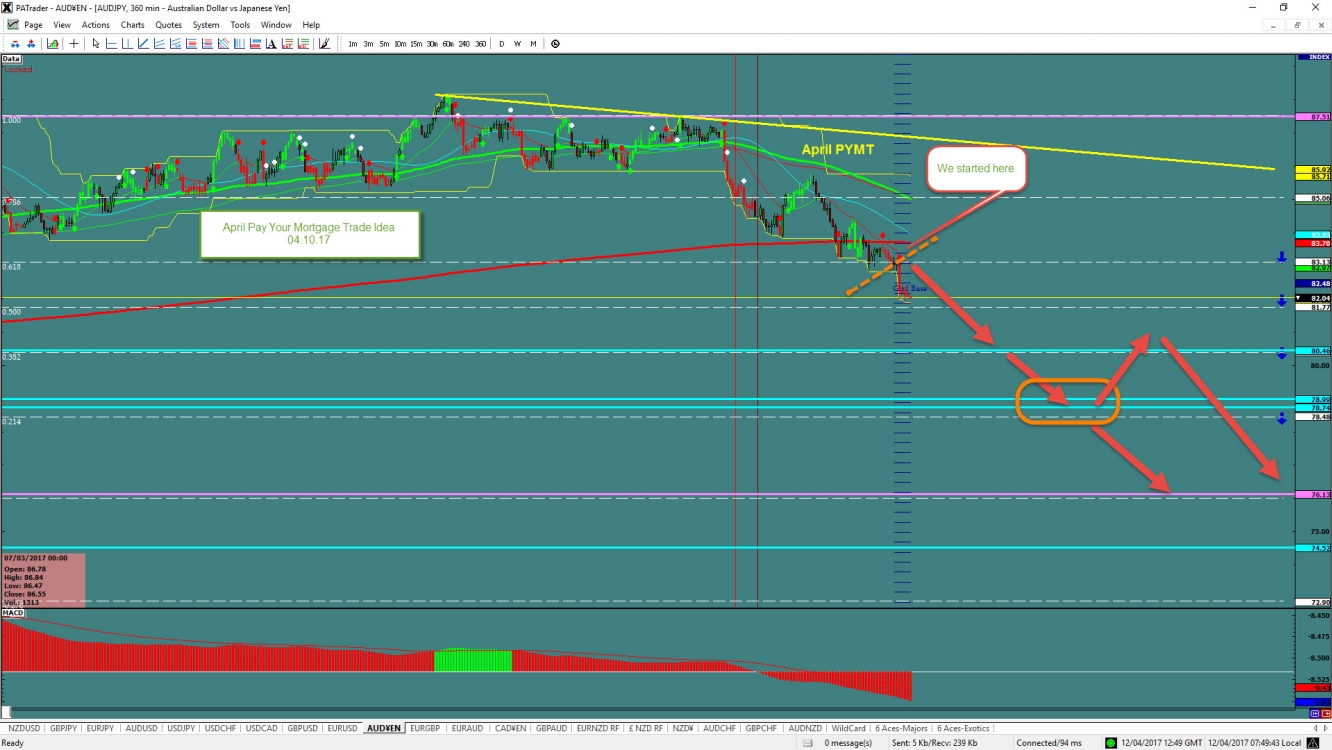Open the View menu
Screen dimensions: 1332x750
62,25
